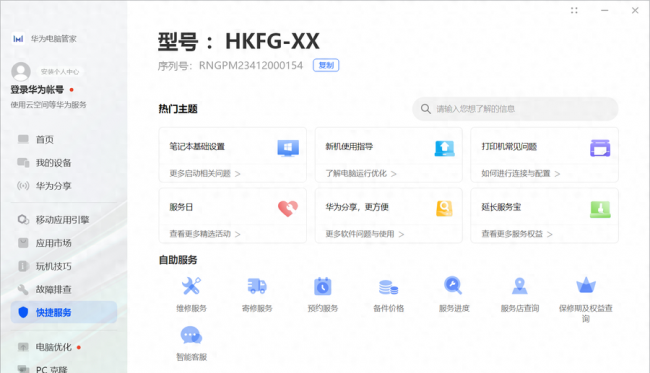This screenshot has width=650, height=373.
Task: Open 华为分享 in sidebar
Action: 63,186
